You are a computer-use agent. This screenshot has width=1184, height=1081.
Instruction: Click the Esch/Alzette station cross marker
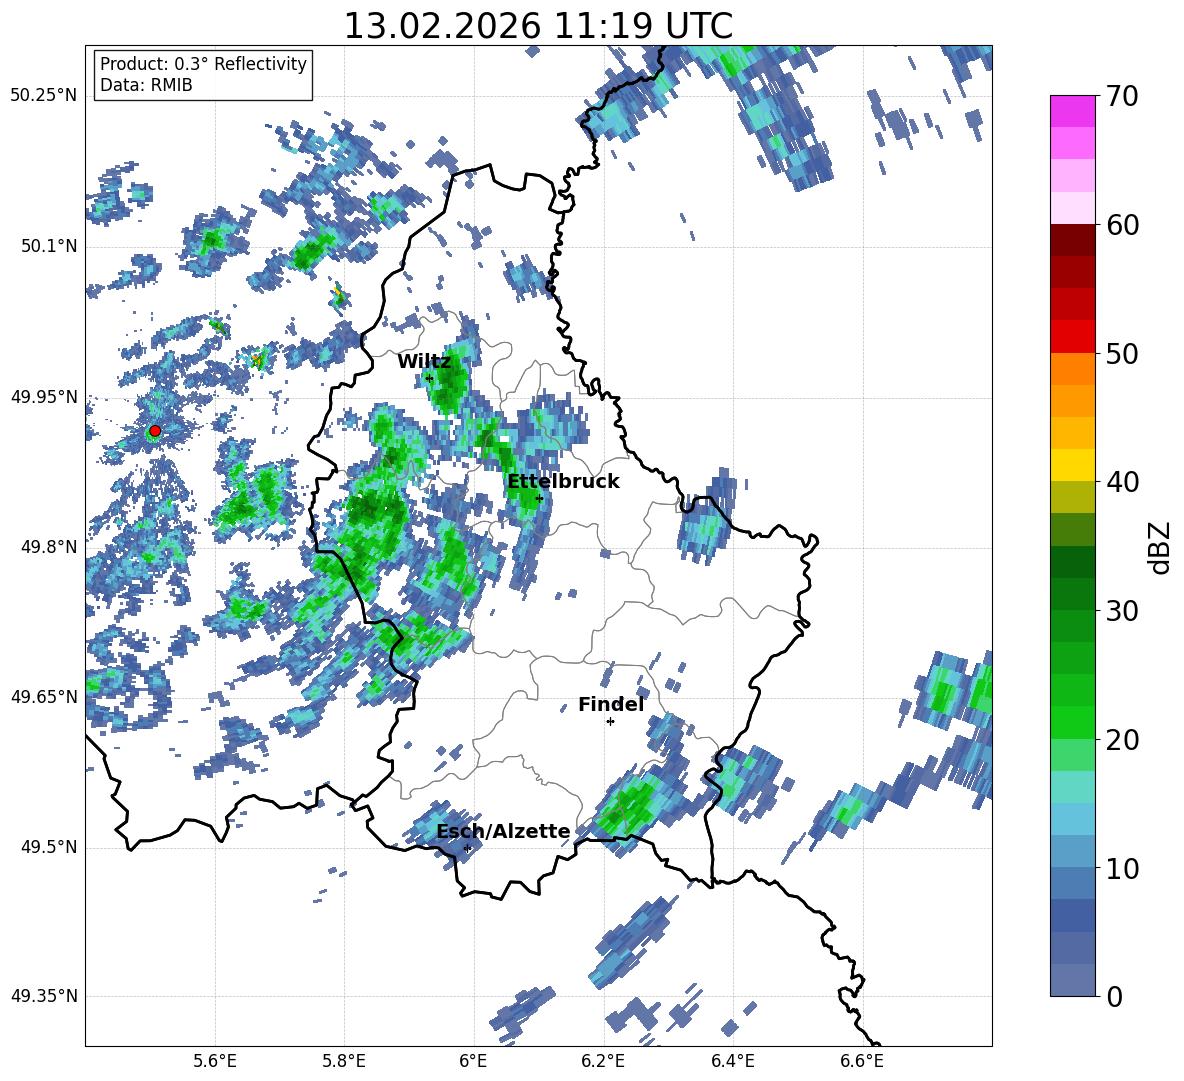click(x=467, y=848)
